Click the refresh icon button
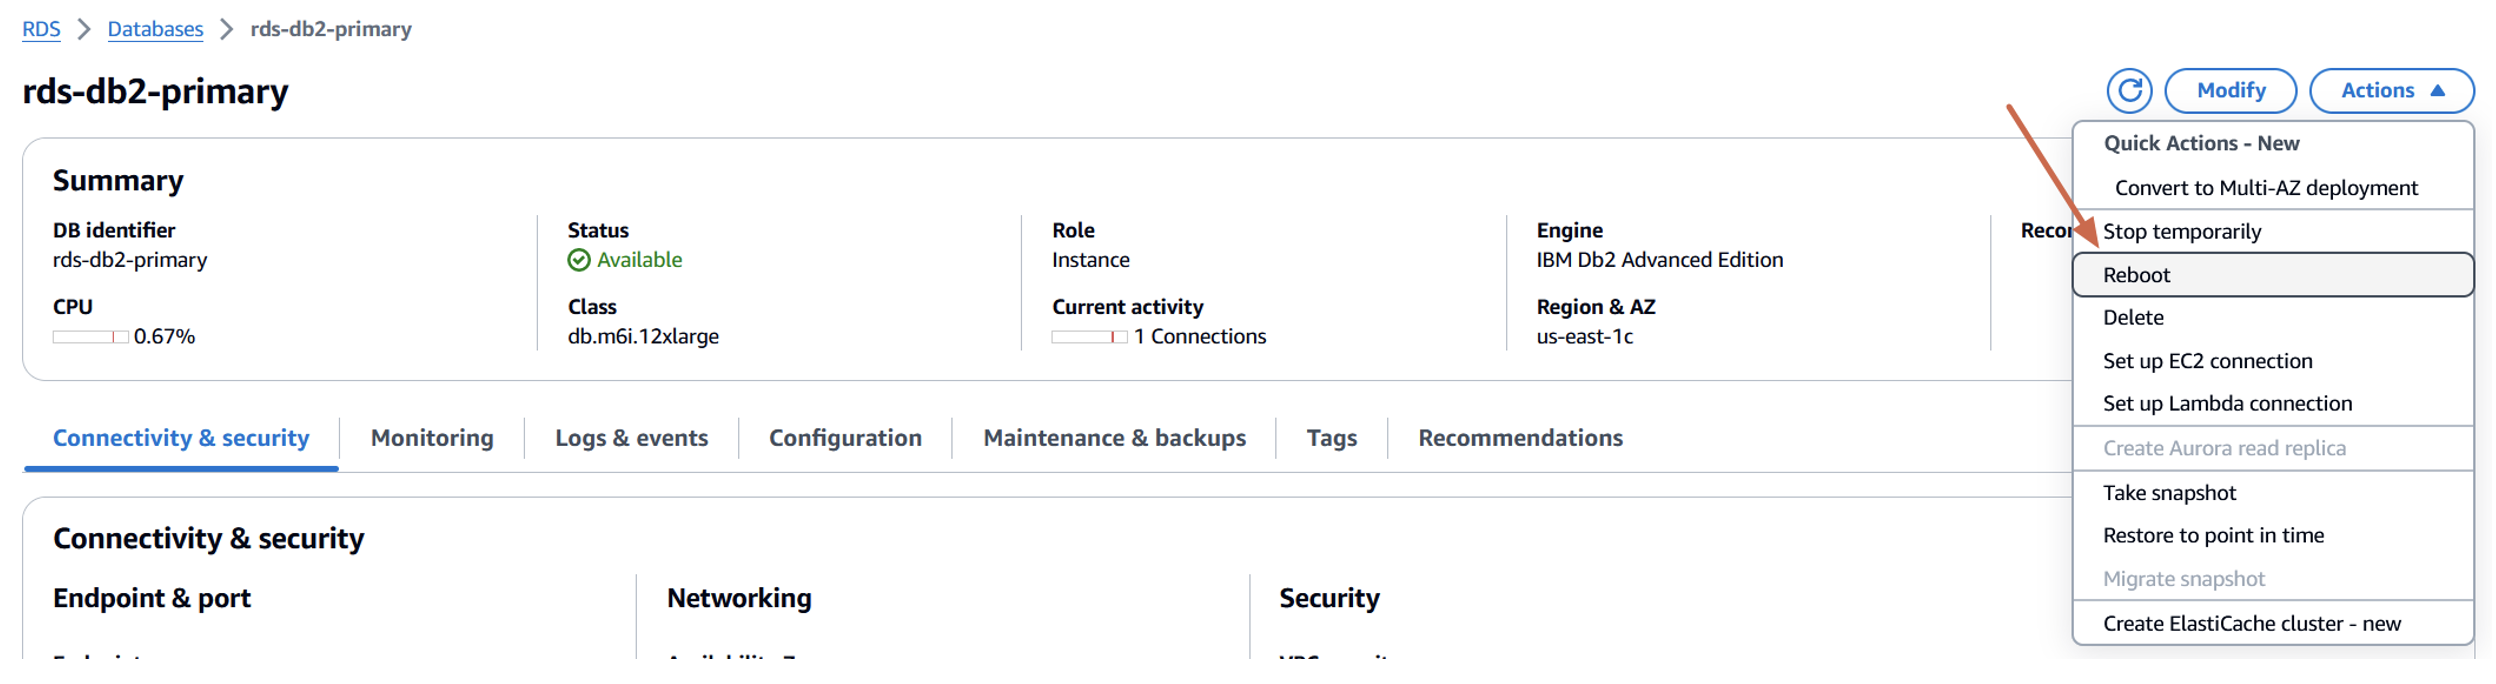The width and height of the screenshot is (2496, 684). coord(2129,91)
